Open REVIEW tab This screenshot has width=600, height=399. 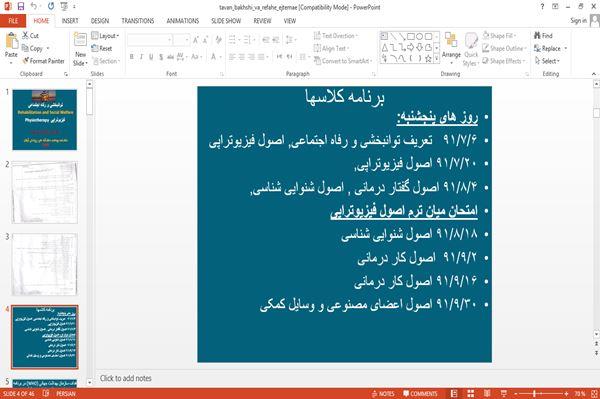click(262, 21)
